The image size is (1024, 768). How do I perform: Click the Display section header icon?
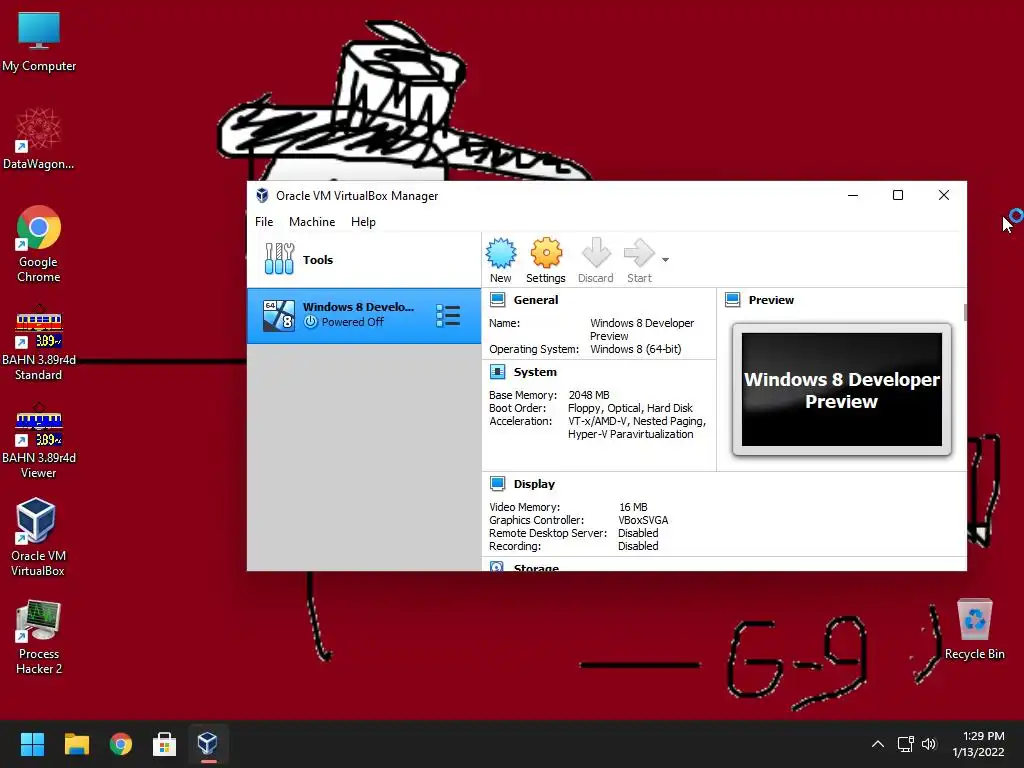coord(498,484)
